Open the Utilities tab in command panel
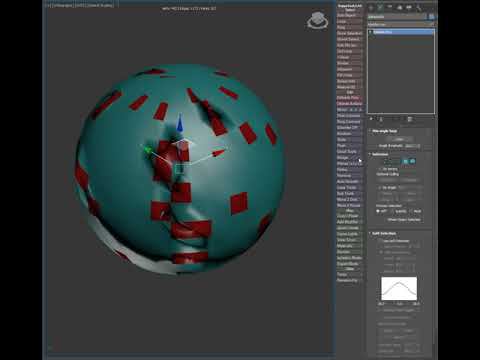 click(x=419, y=7)
